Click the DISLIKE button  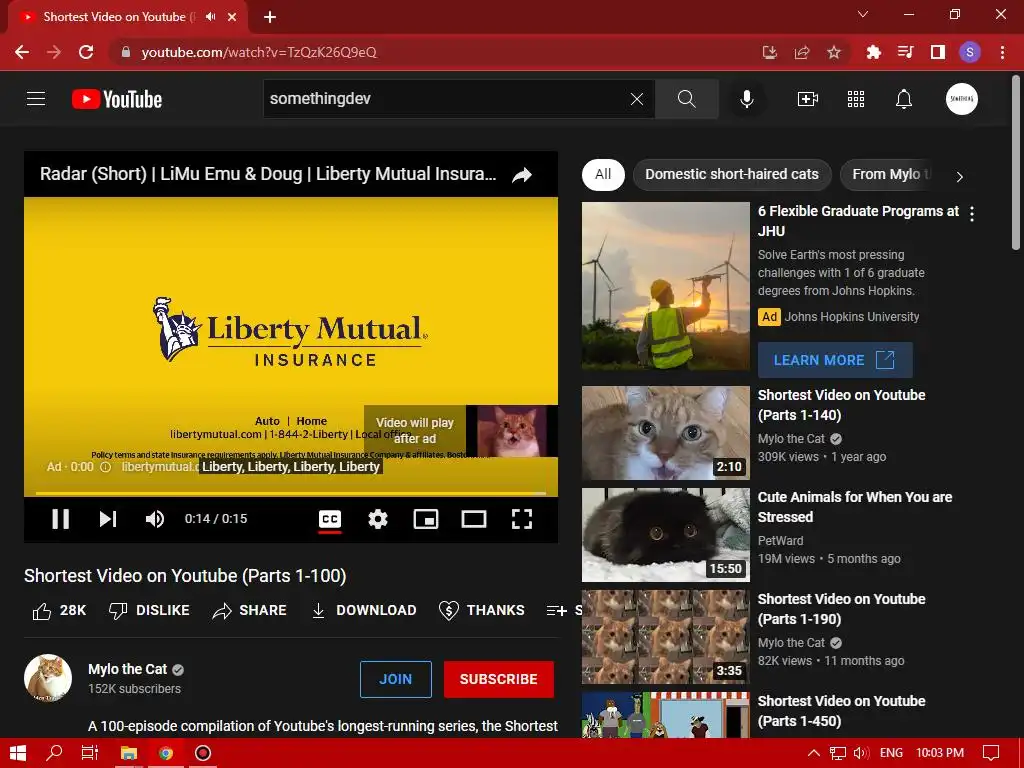(149, 611)
